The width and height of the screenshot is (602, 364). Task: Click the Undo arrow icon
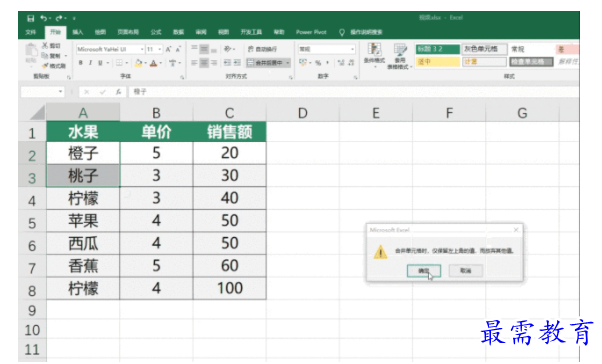click(43, 18)
